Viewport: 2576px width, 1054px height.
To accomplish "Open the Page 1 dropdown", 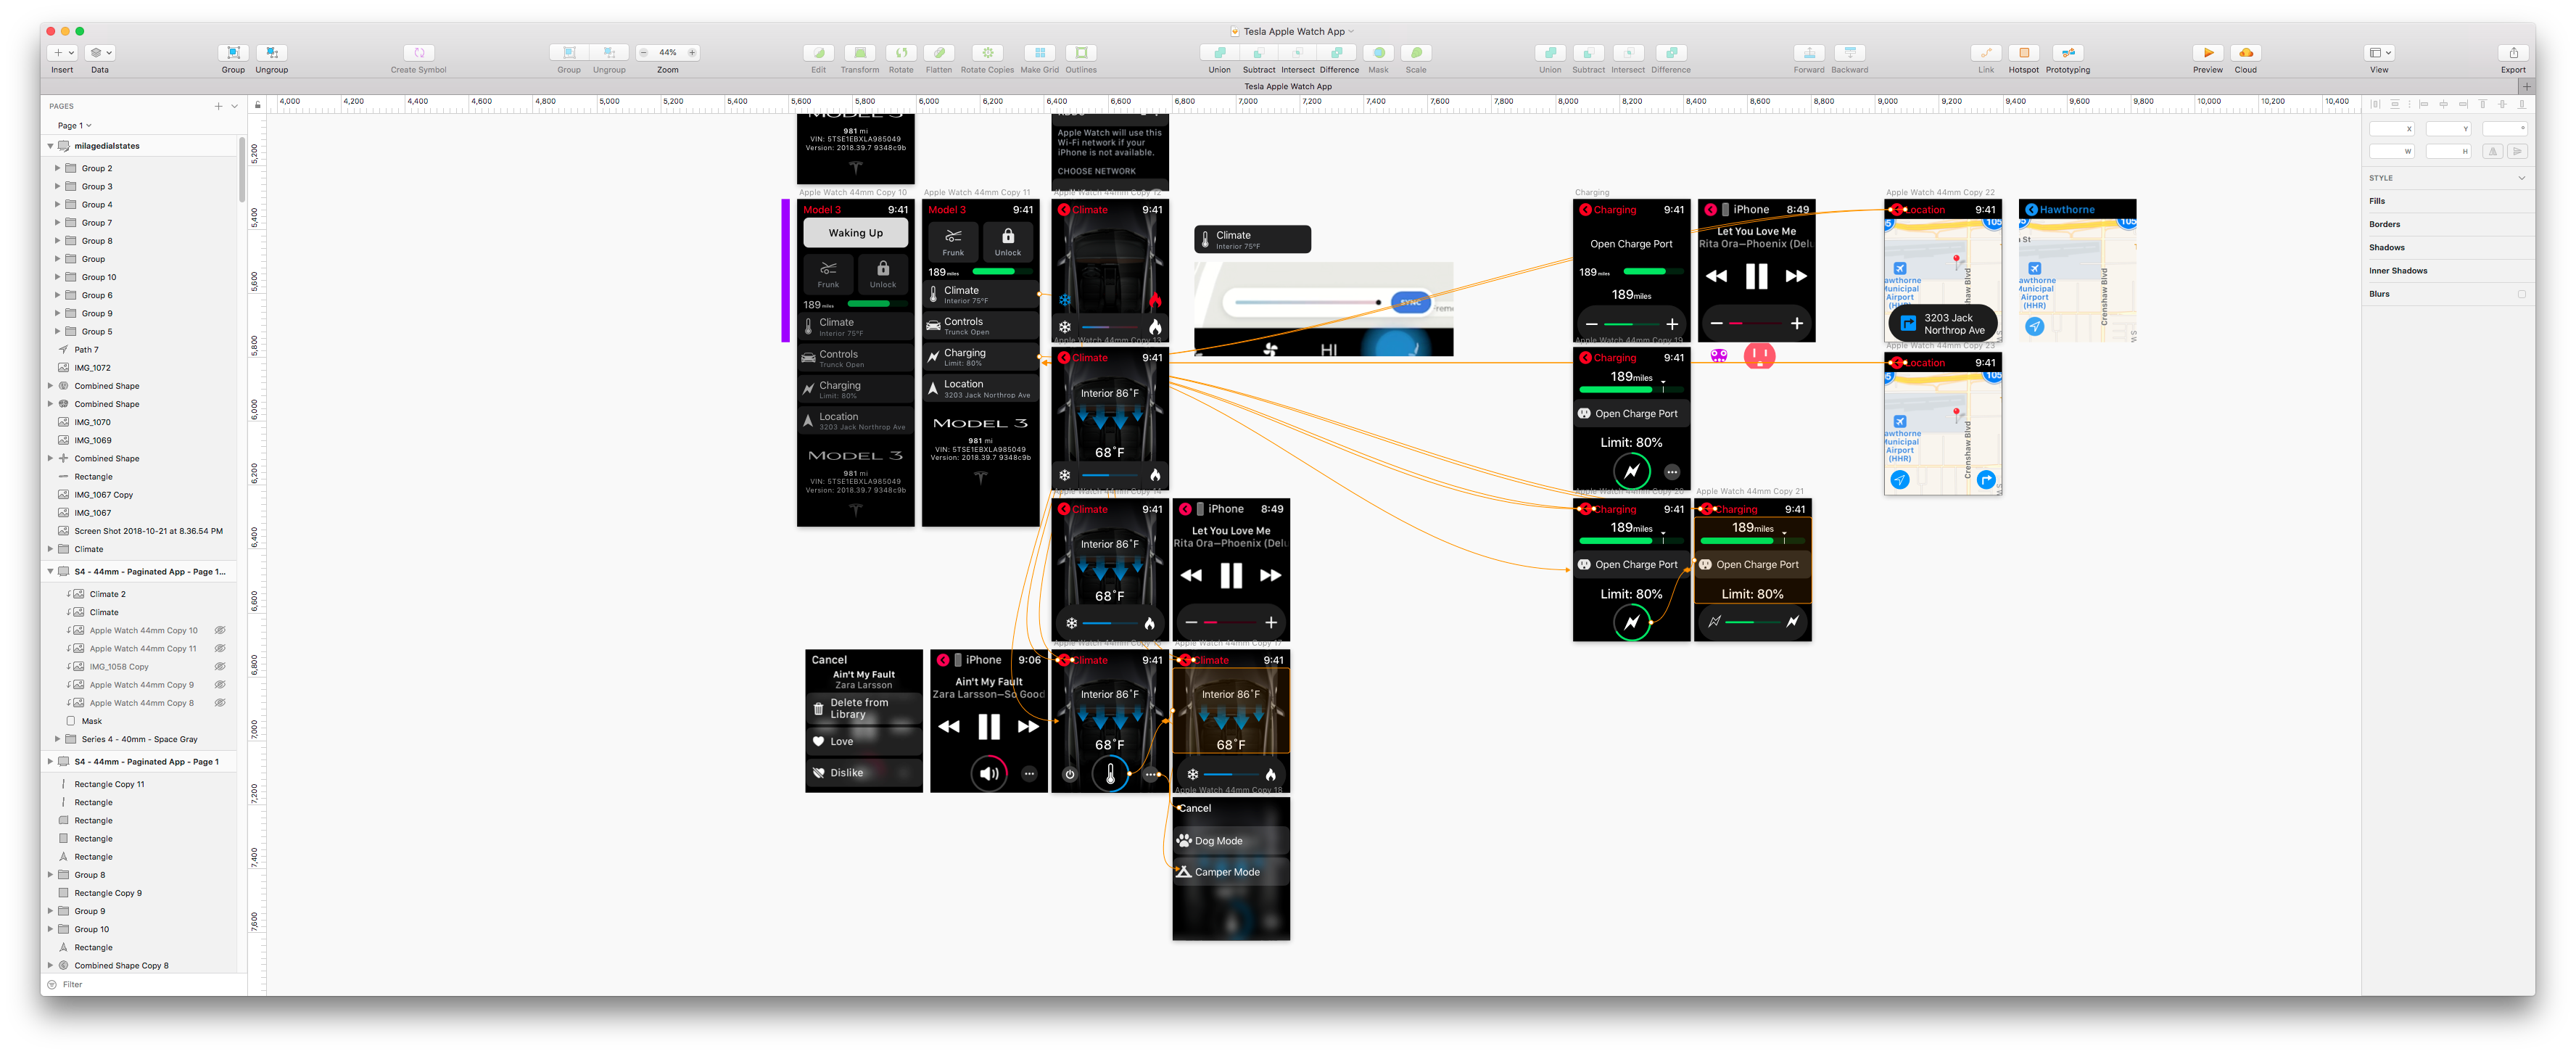I will coord(74,126).
